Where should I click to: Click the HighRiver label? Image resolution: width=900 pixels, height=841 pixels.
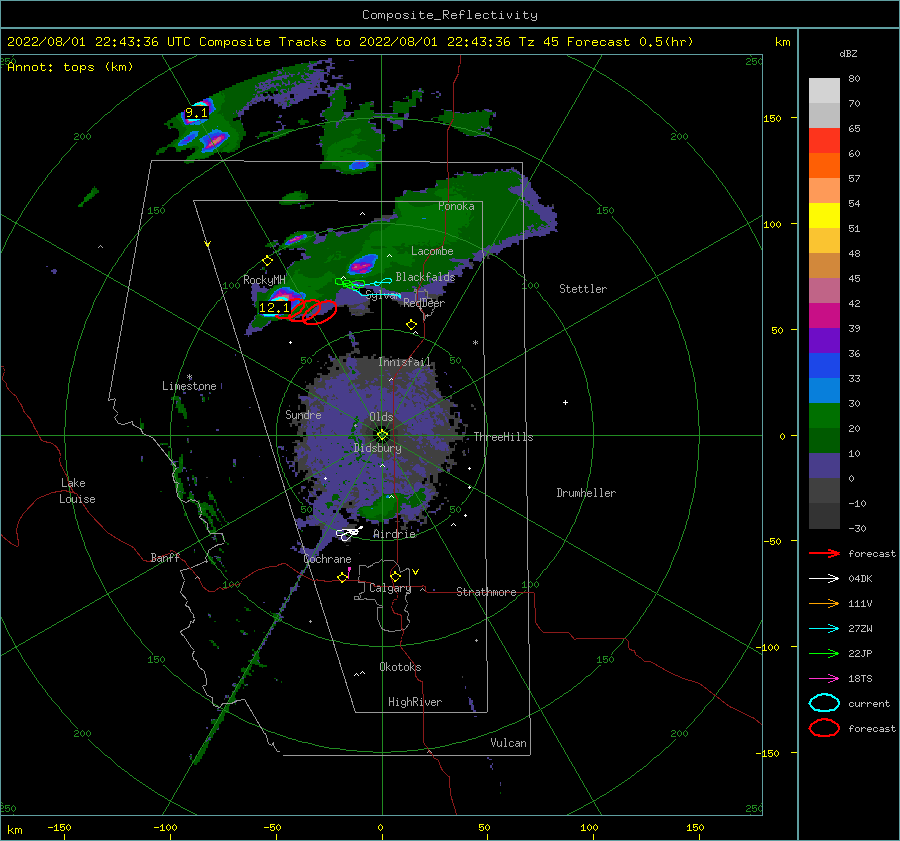415,702
